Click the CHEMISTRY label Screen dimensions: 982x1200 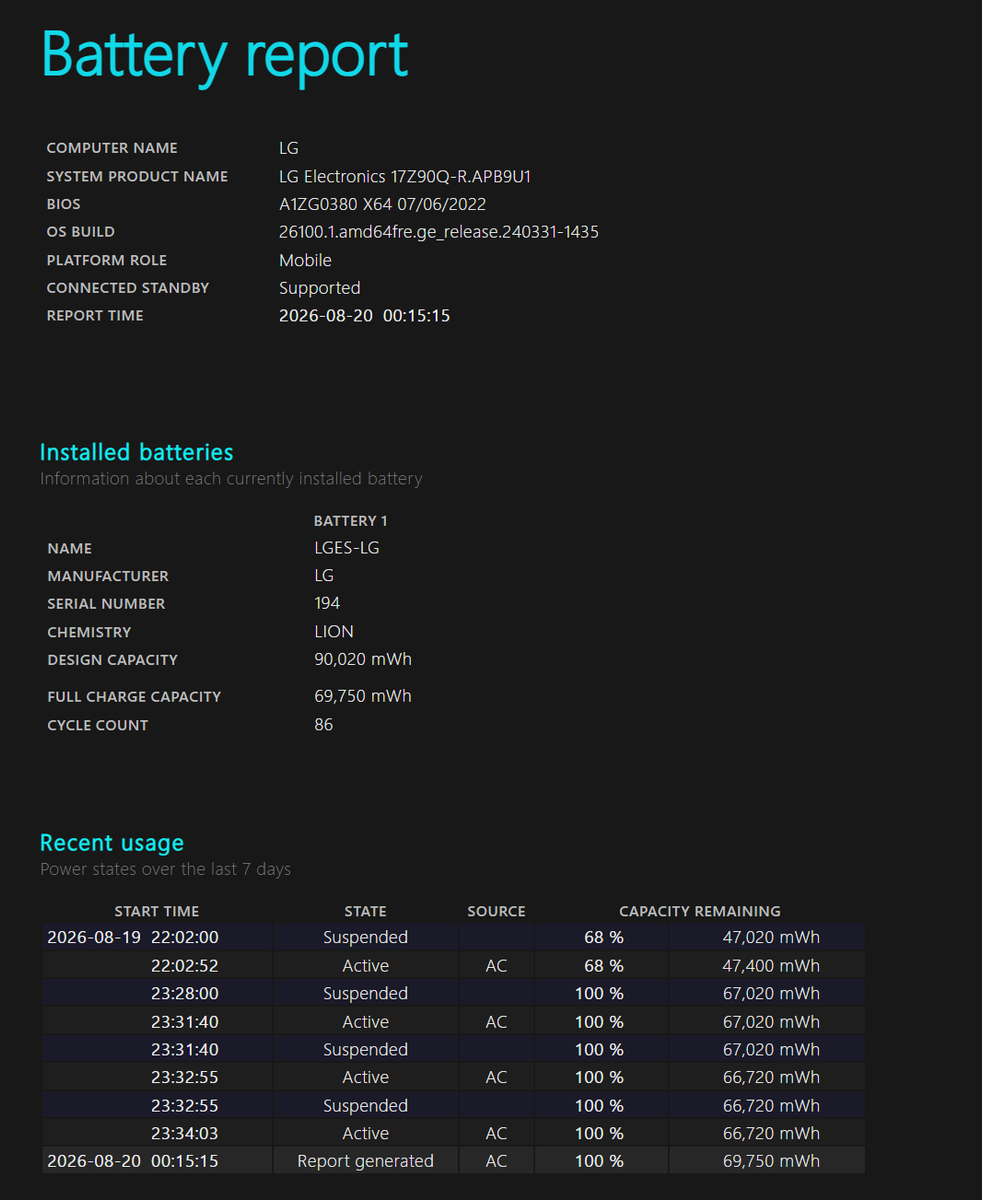click(x=89, y=632)
